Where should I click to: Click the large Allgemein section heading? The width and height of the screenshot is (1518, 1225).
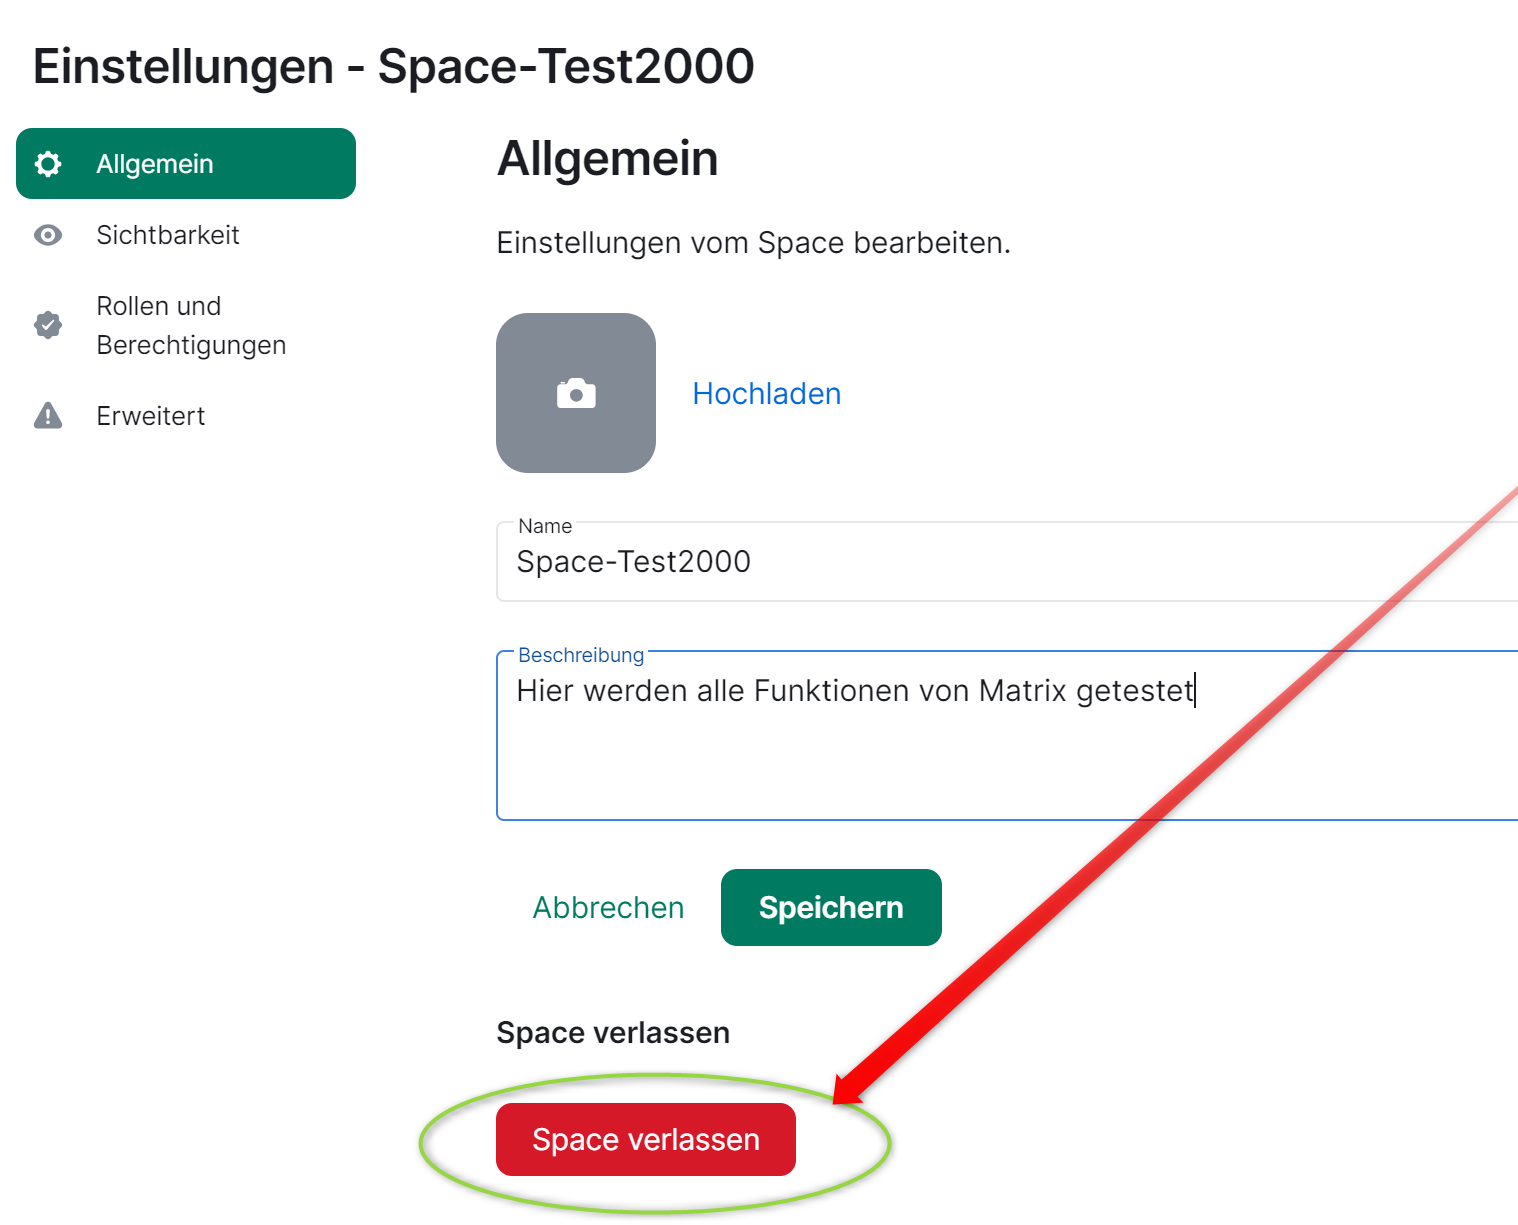[607, 159]
